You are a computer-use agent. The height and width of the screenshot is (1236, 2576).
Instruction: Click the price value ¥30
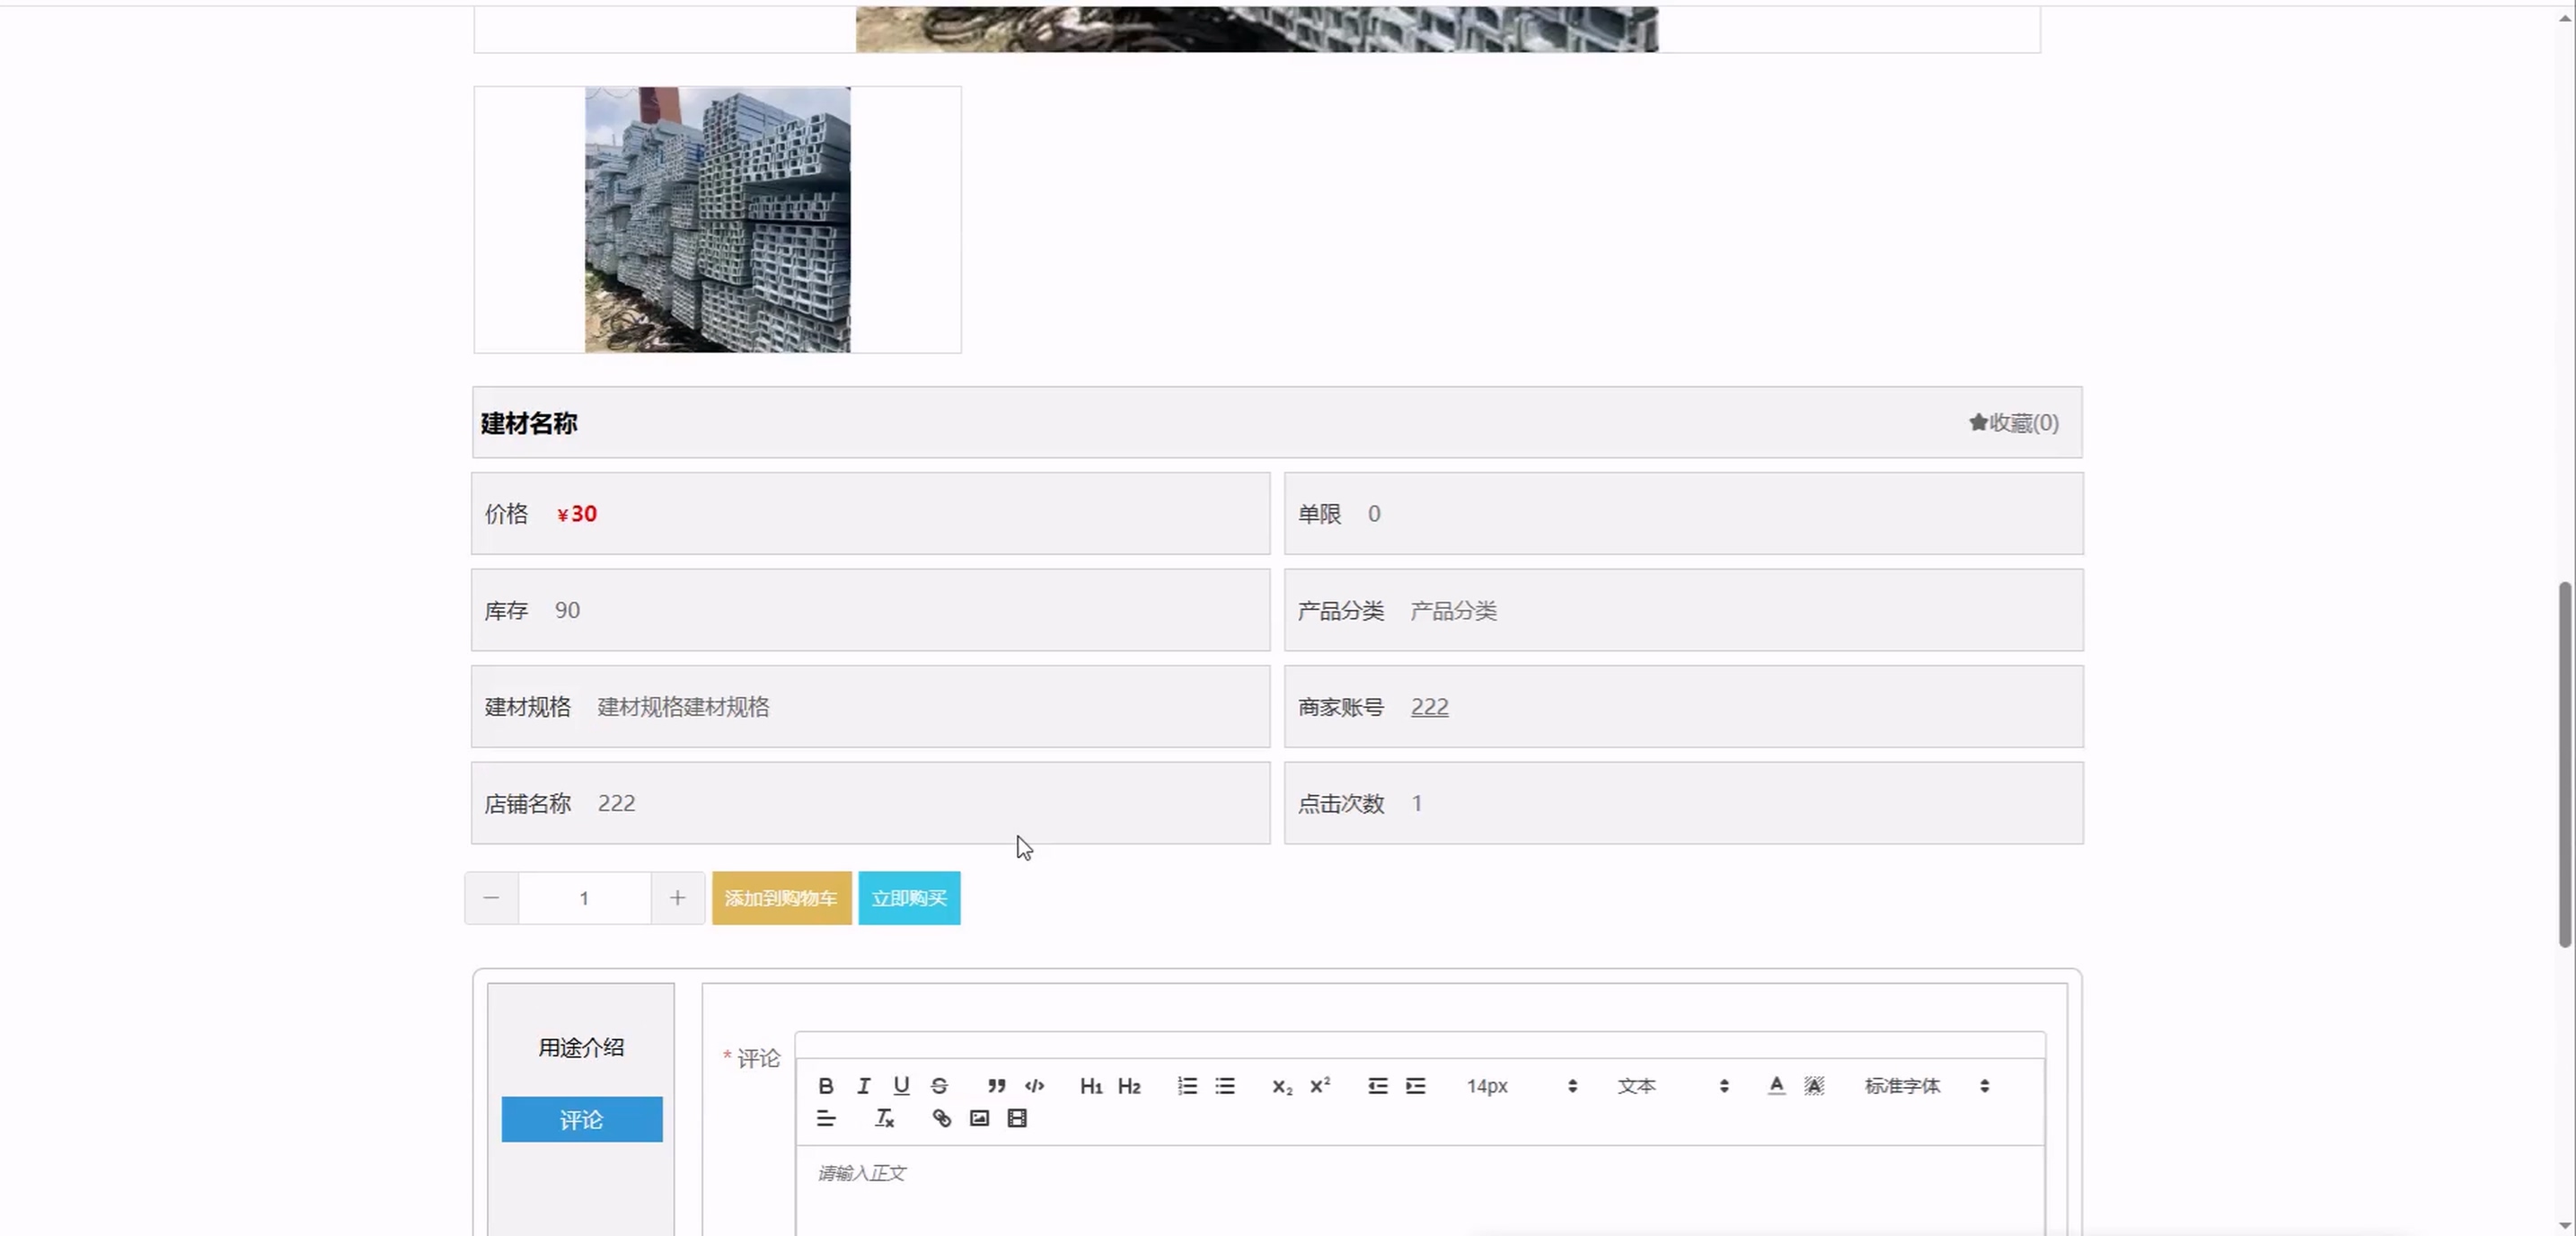tap(577, 514)
